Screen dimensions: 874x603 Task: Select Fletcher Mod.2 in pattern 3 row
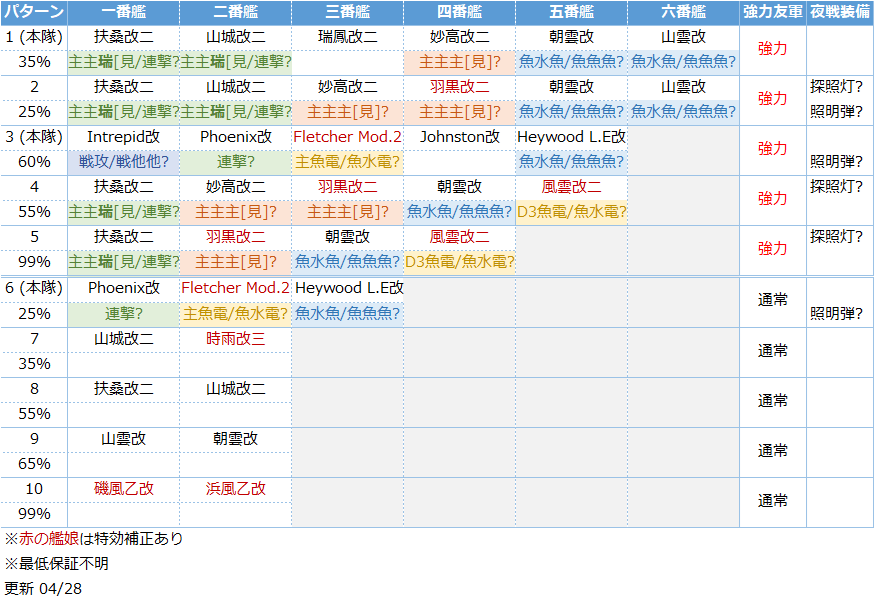coord(348,137)
